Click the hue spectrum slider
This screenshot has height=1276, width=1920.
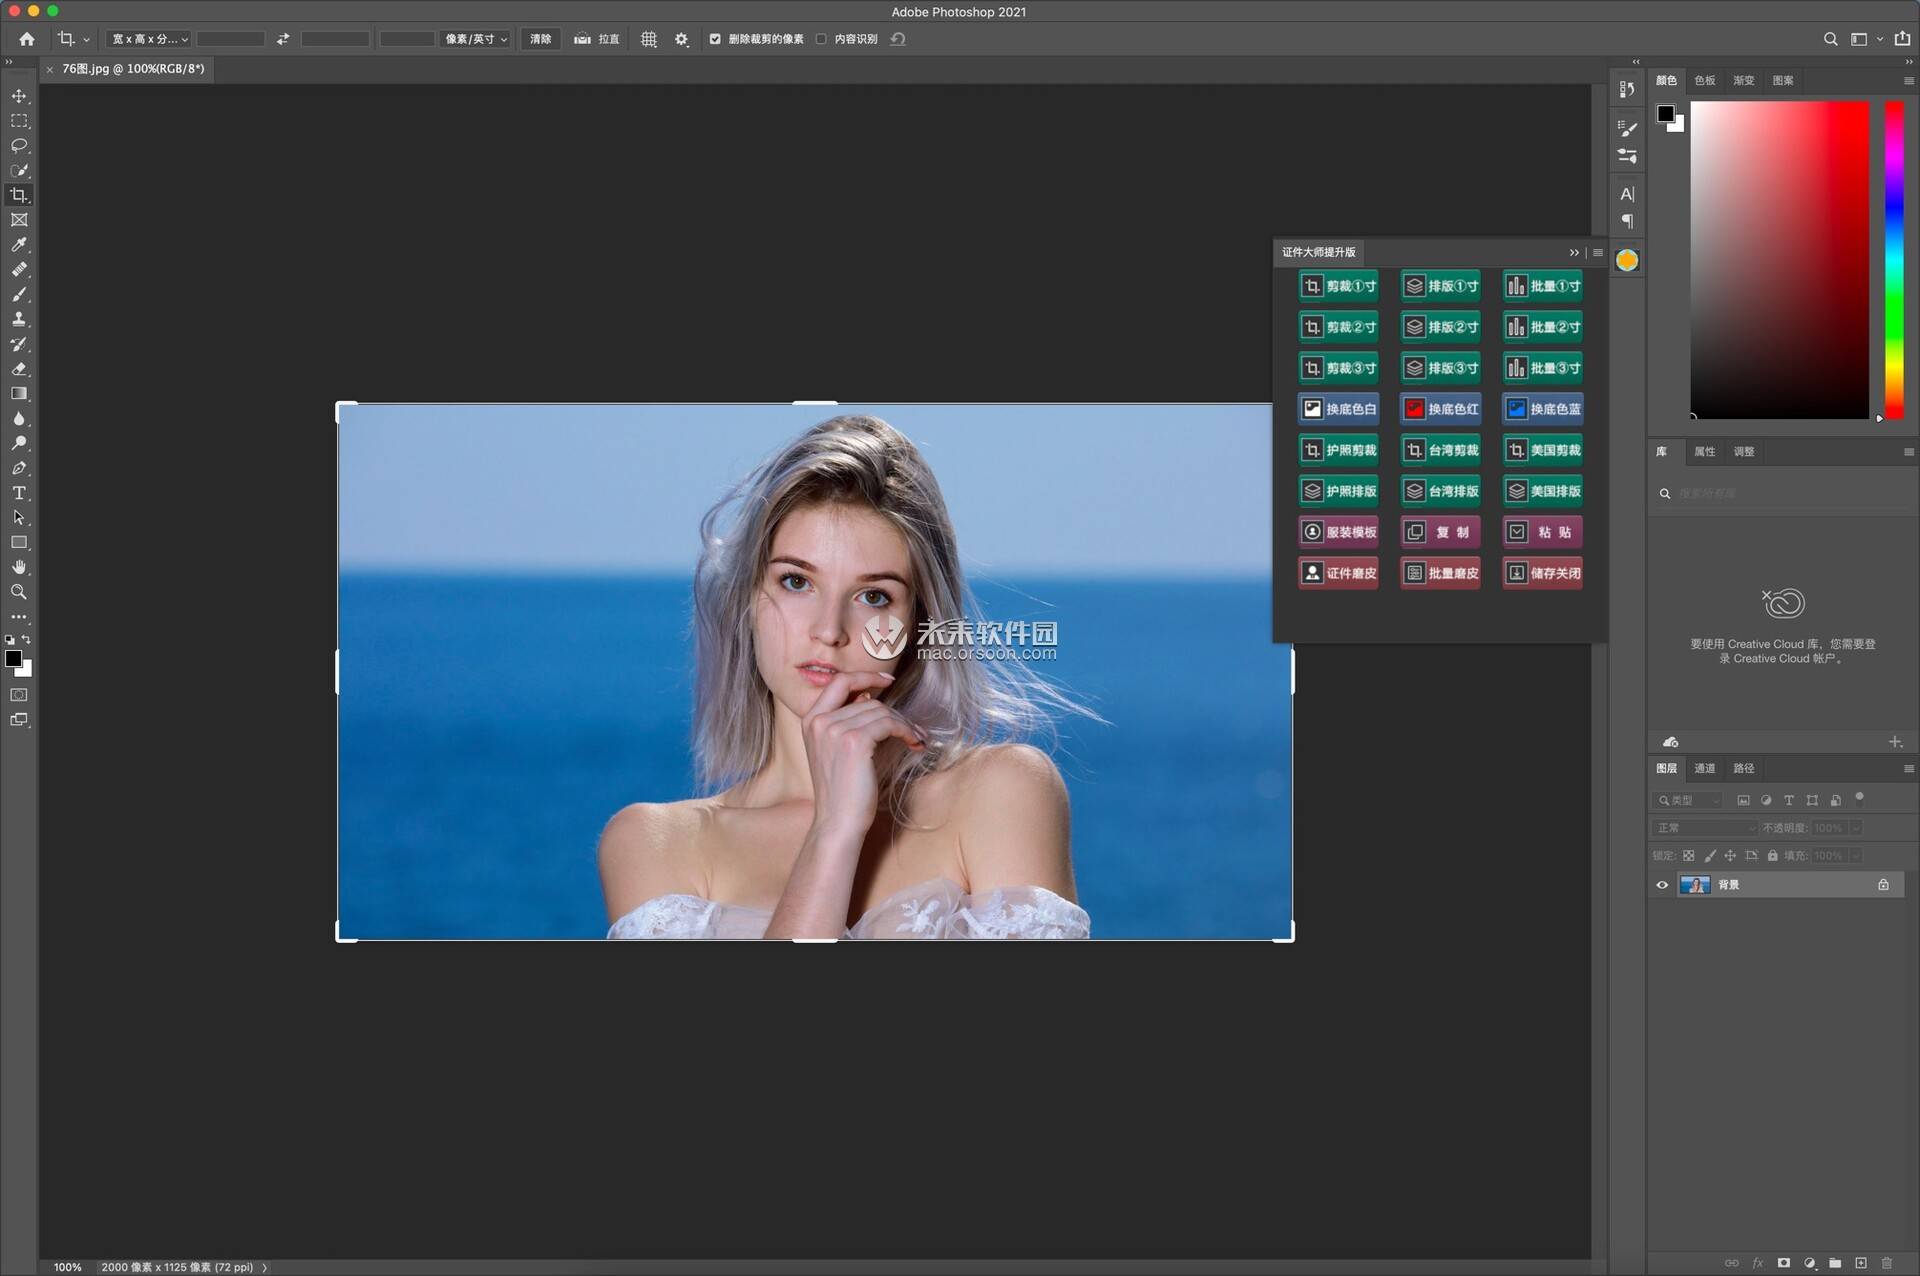click(1894, 260)
